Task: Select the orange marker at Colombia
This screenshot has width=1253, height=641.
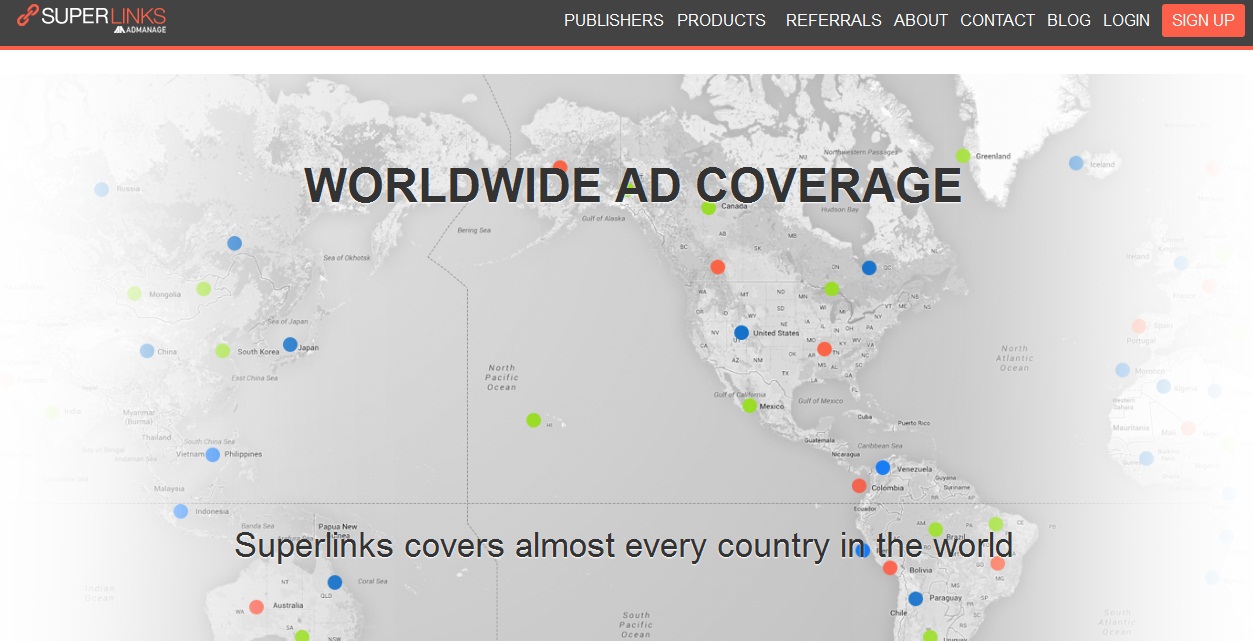Action: point(859,486)
